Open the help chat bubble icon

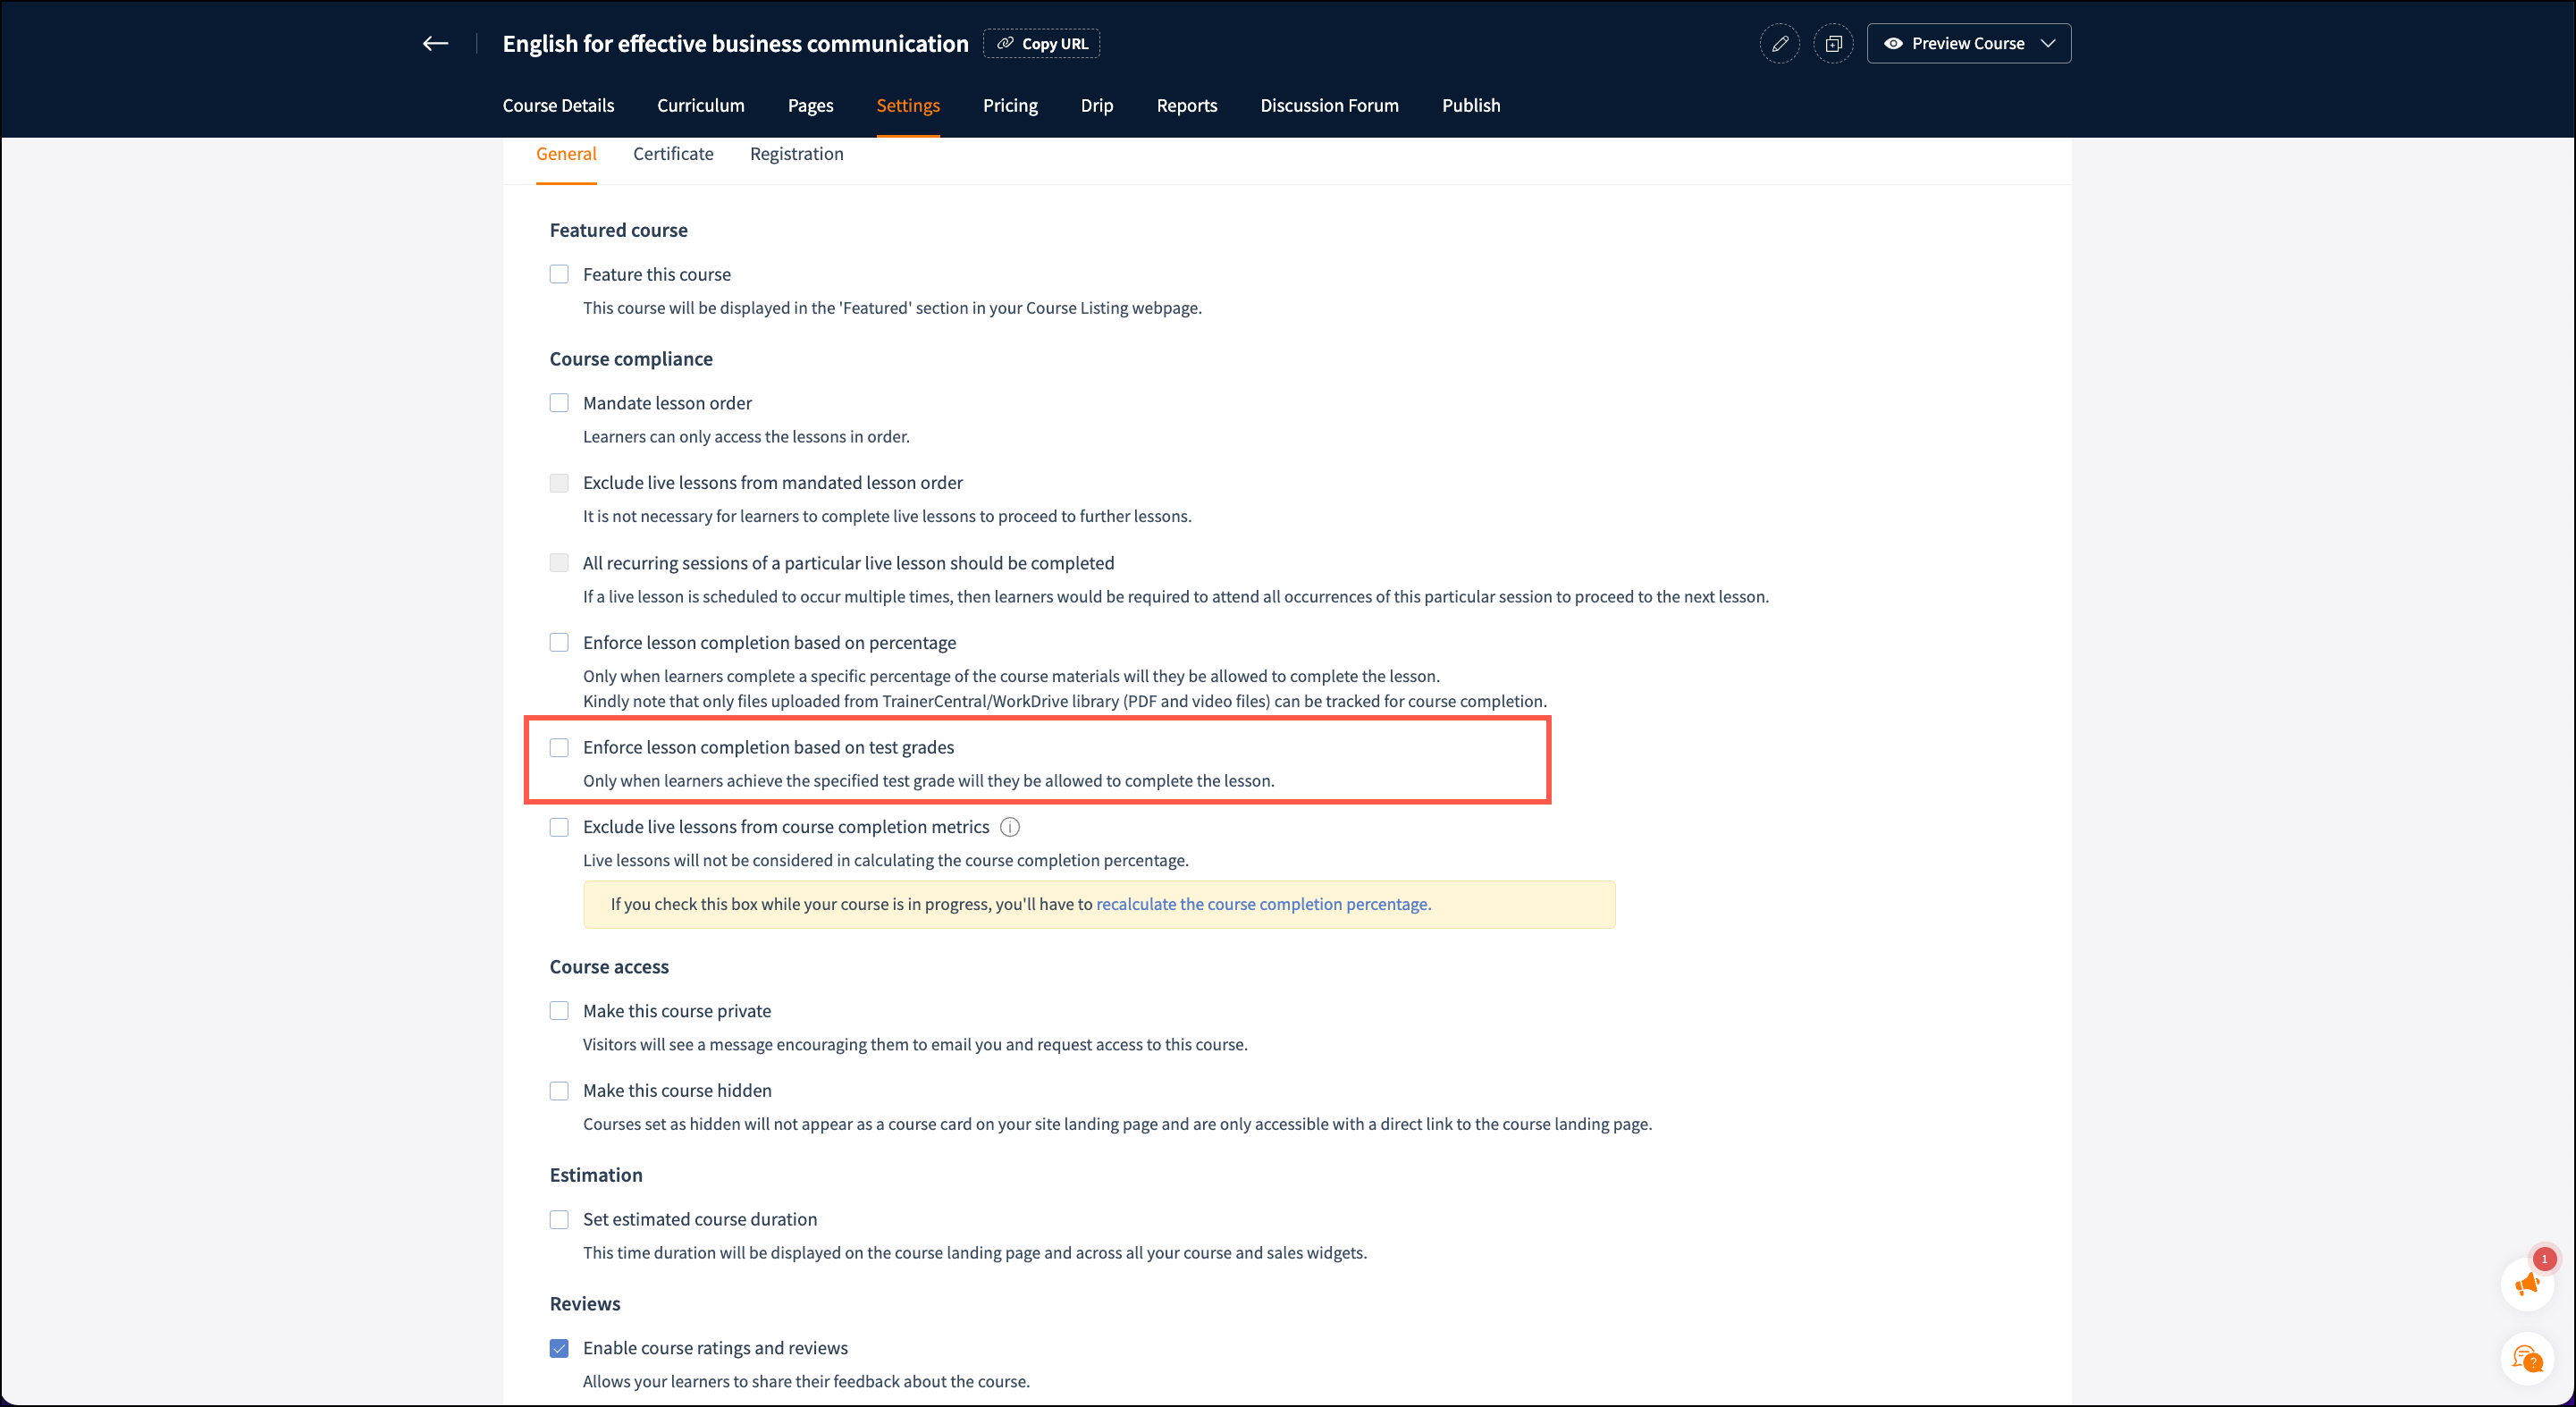click(2527, 1359)
